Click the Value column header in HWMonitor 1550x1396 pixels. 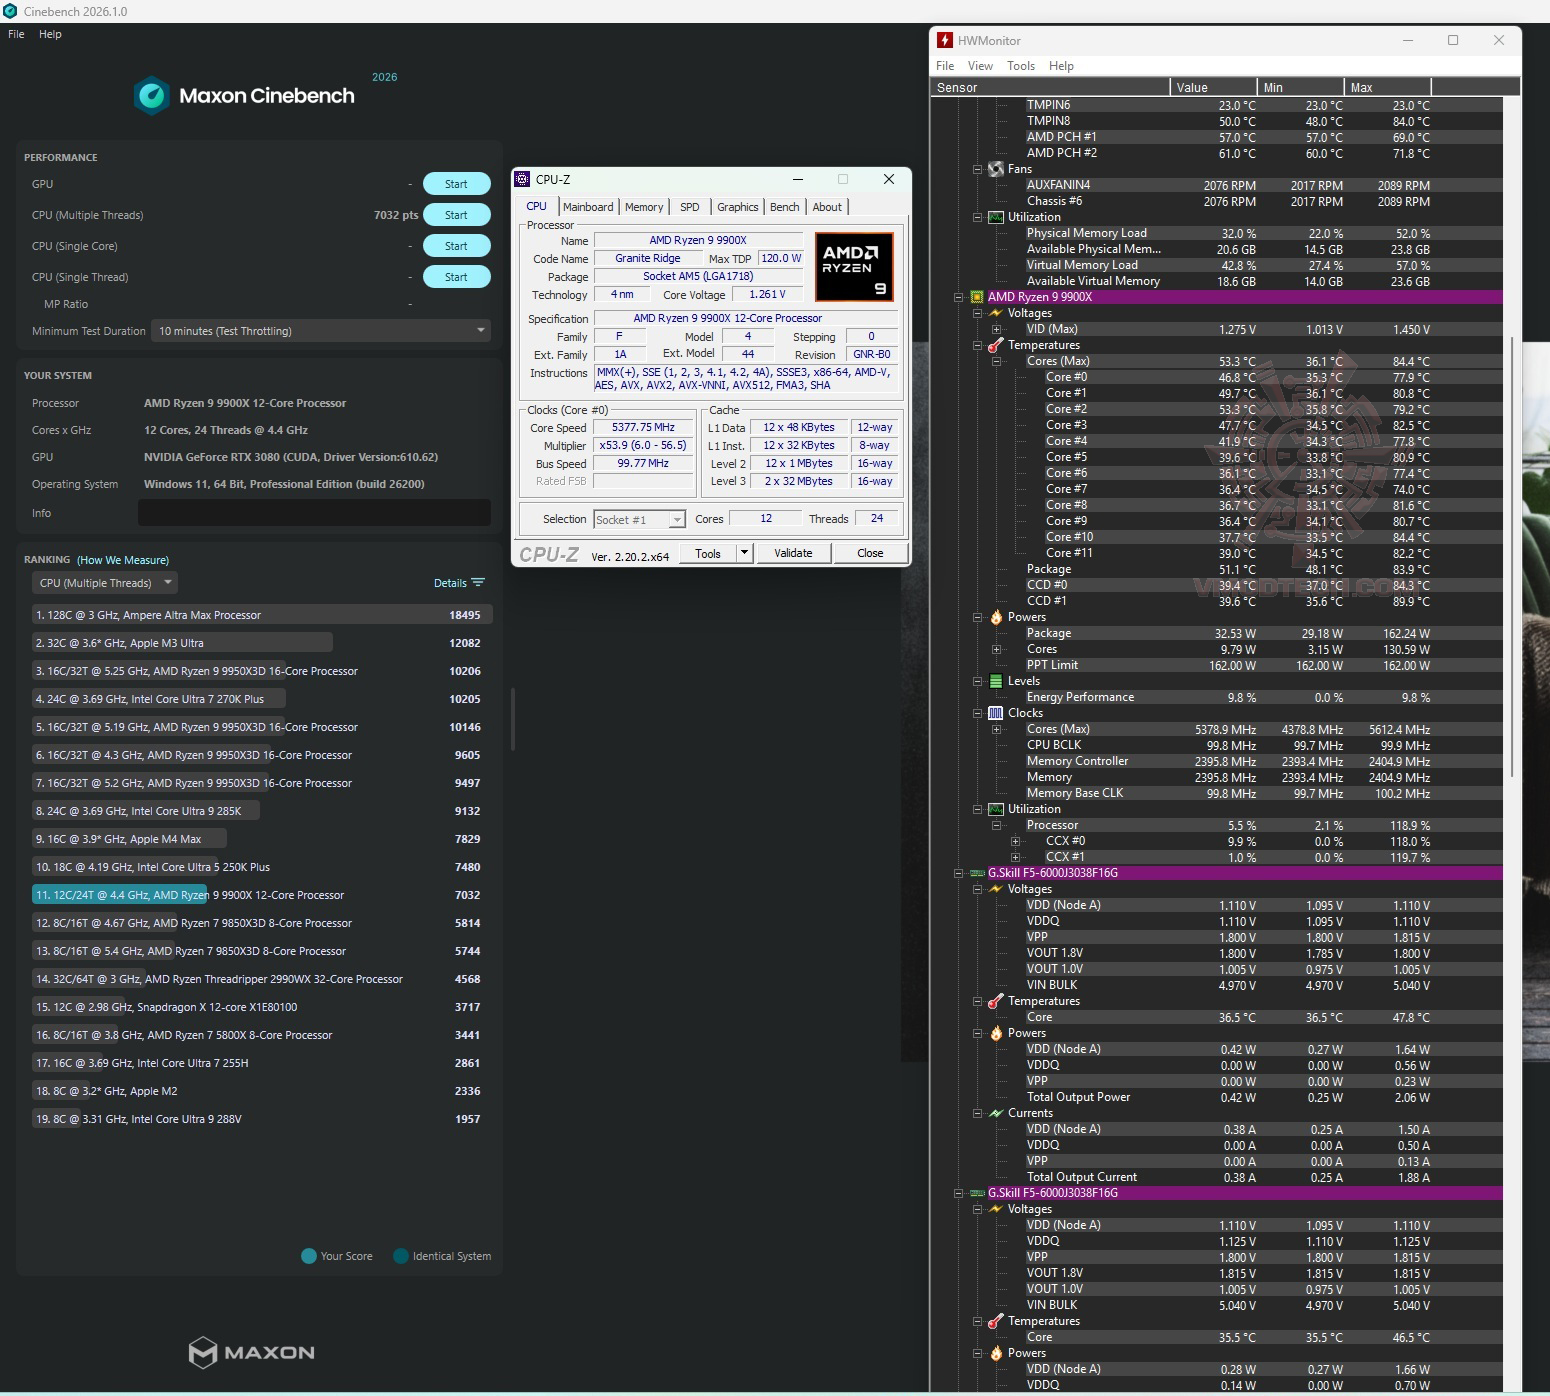(1213, 87)
